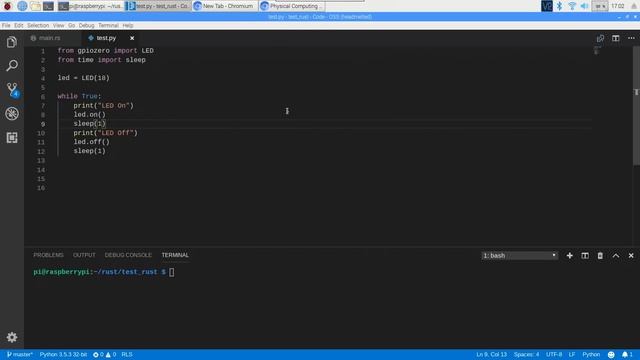Image resolution: width=640 pixels, height=360 pixels.
Task: Change the Python 3.5.3 32-bit interpreter
Action: (x=63, y=355)
